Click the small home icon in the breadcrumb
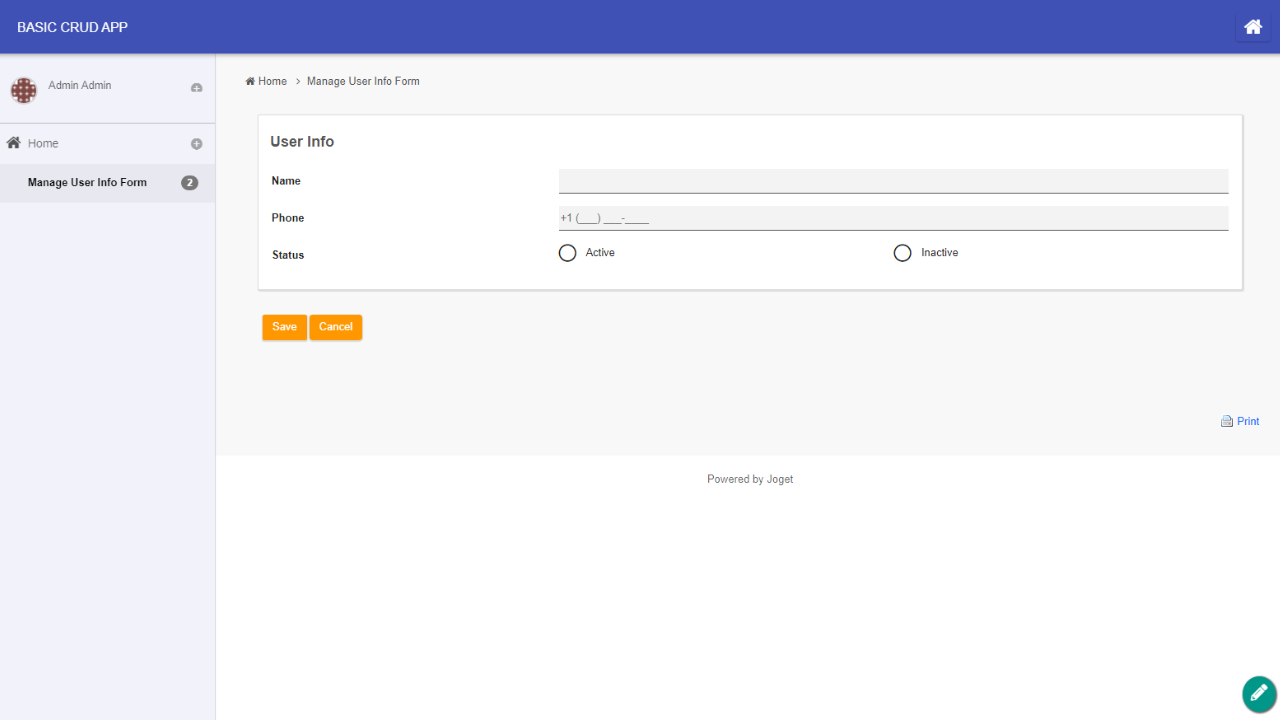Viewport: 1280px width, 720px height. coord(250,81)
